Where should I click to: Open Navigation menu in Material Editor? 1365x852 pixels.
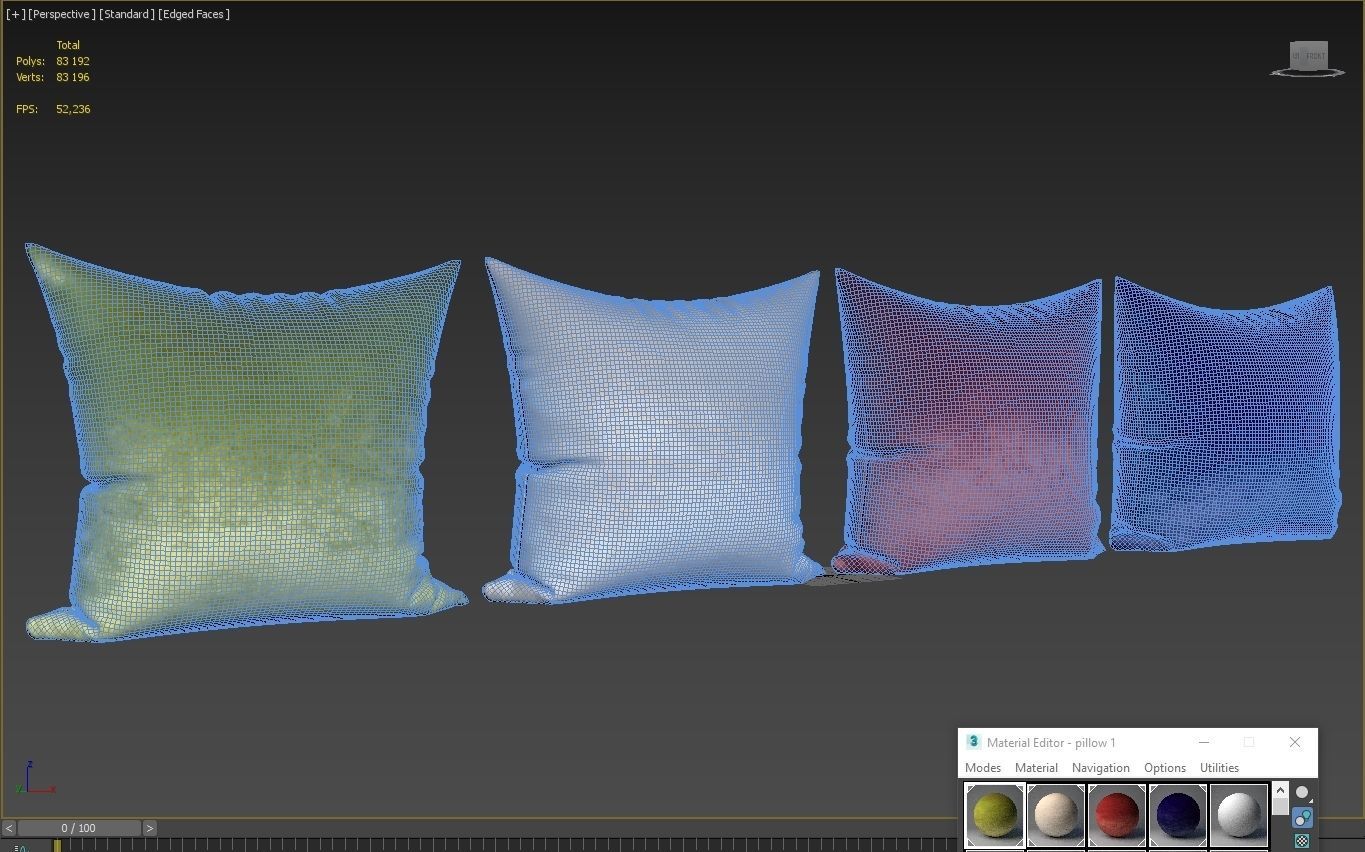coord(1100,768)
